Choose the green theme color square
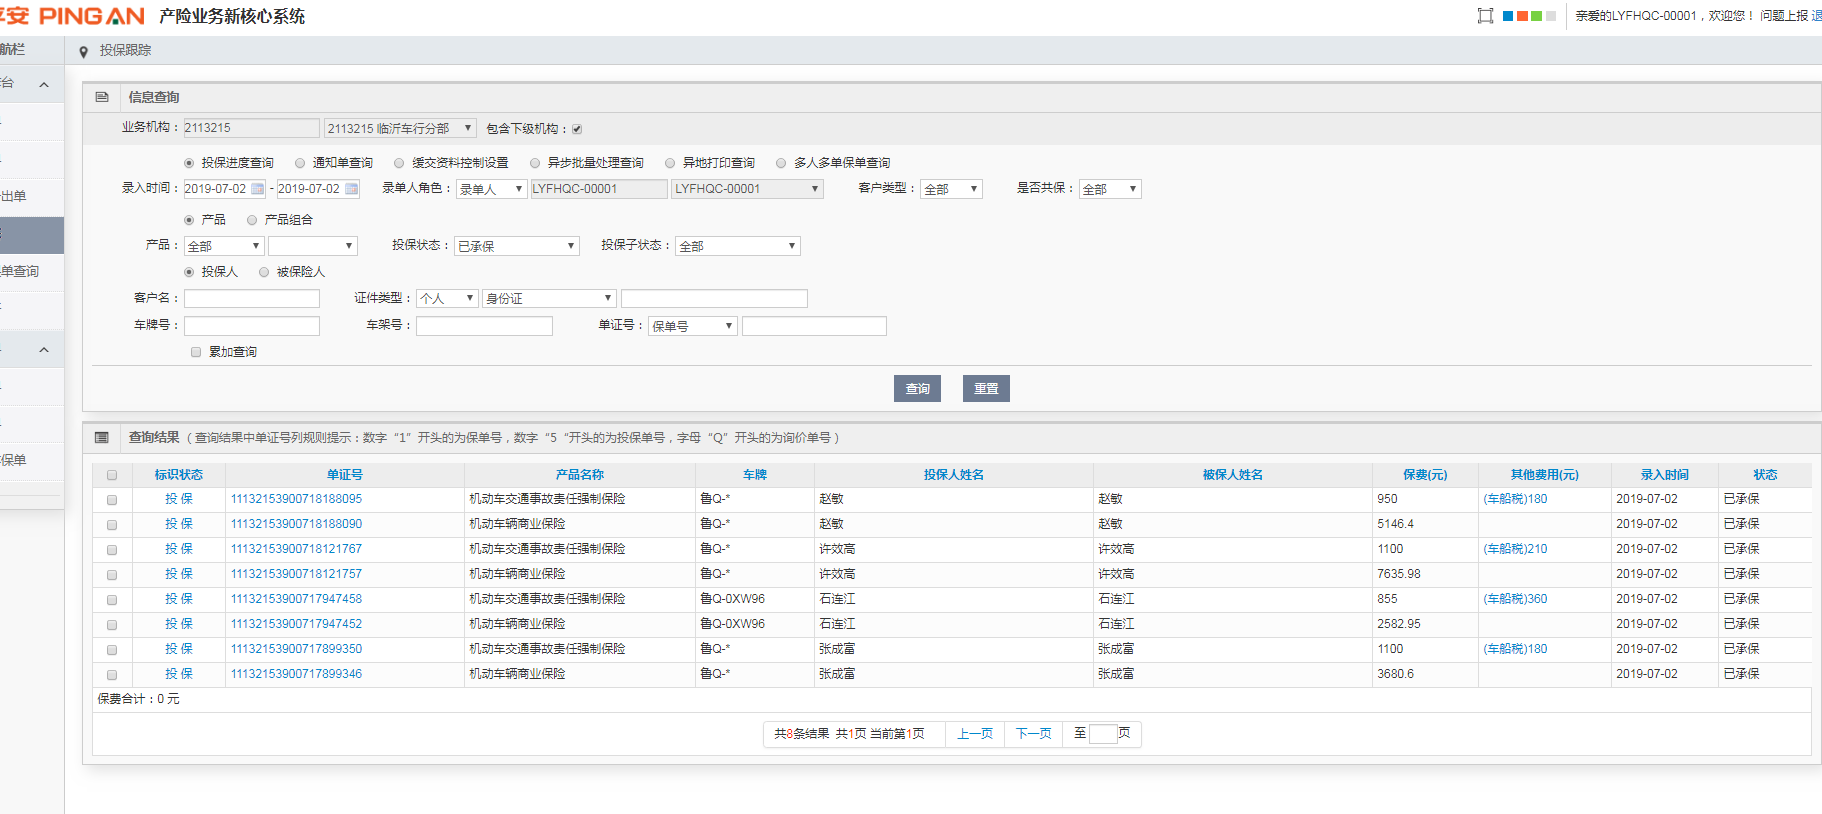 coord(1536,16)
